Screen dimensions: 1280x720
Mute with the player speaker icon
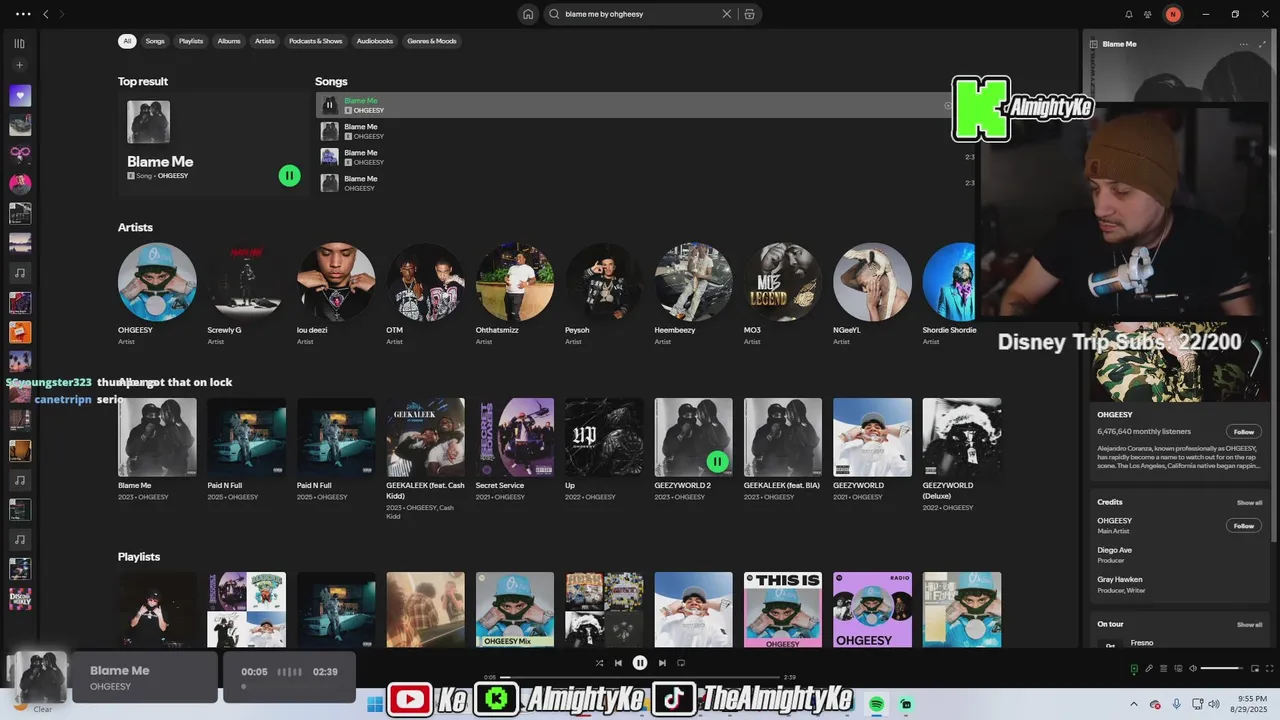[1193, 669]
